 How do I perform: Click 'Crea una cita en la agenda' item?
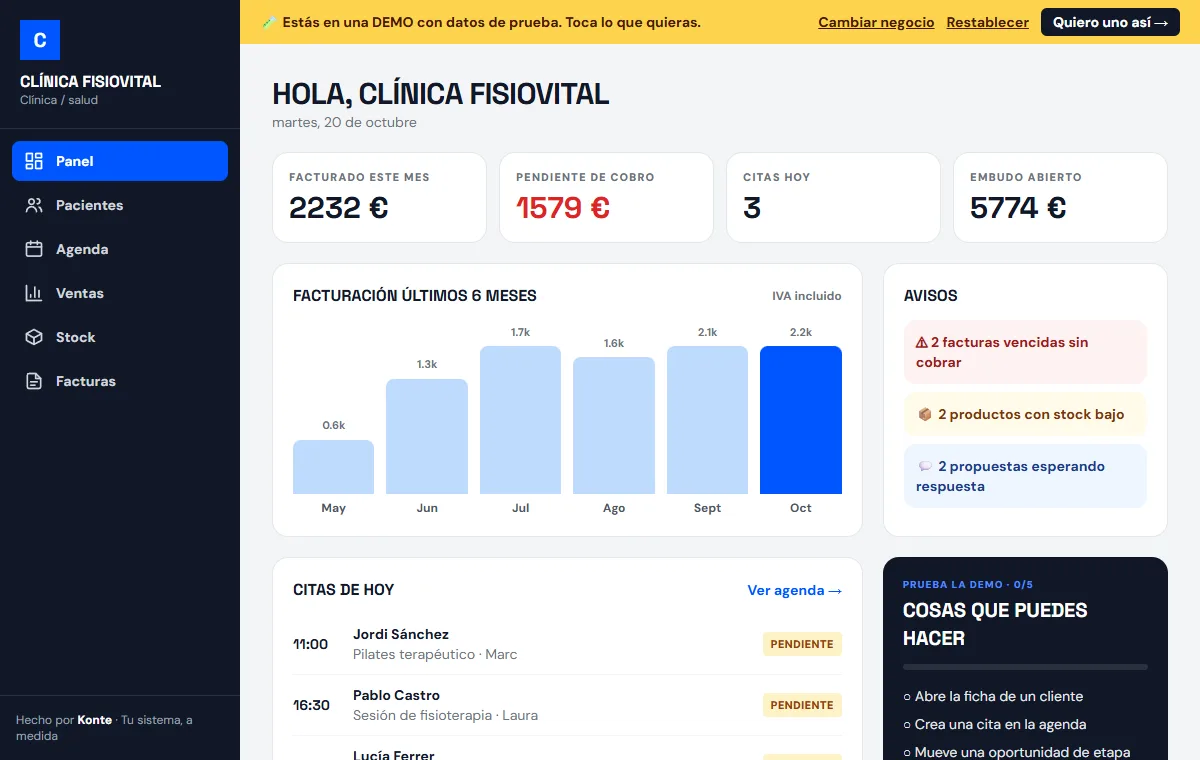point(994,724)
